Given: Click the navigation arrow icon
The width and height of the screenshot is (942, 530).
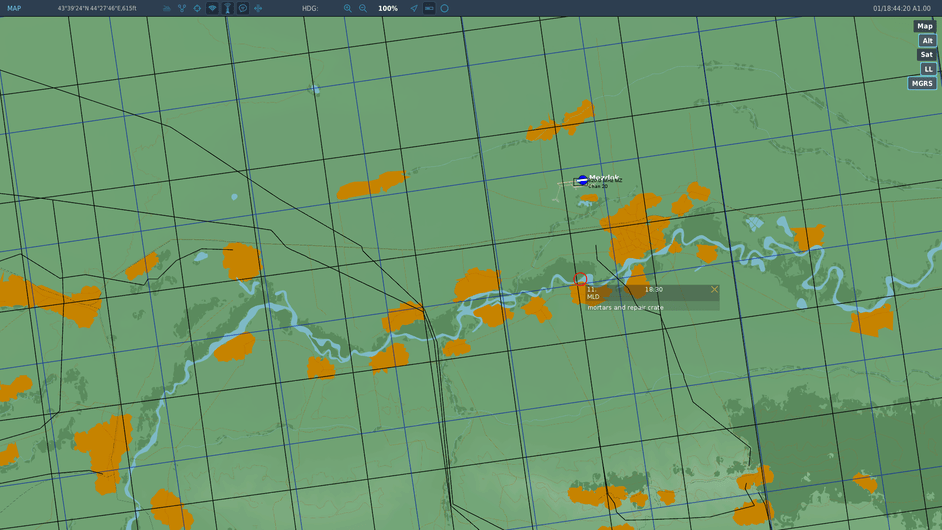Looking at the screenshot, I should pos(414,8).
